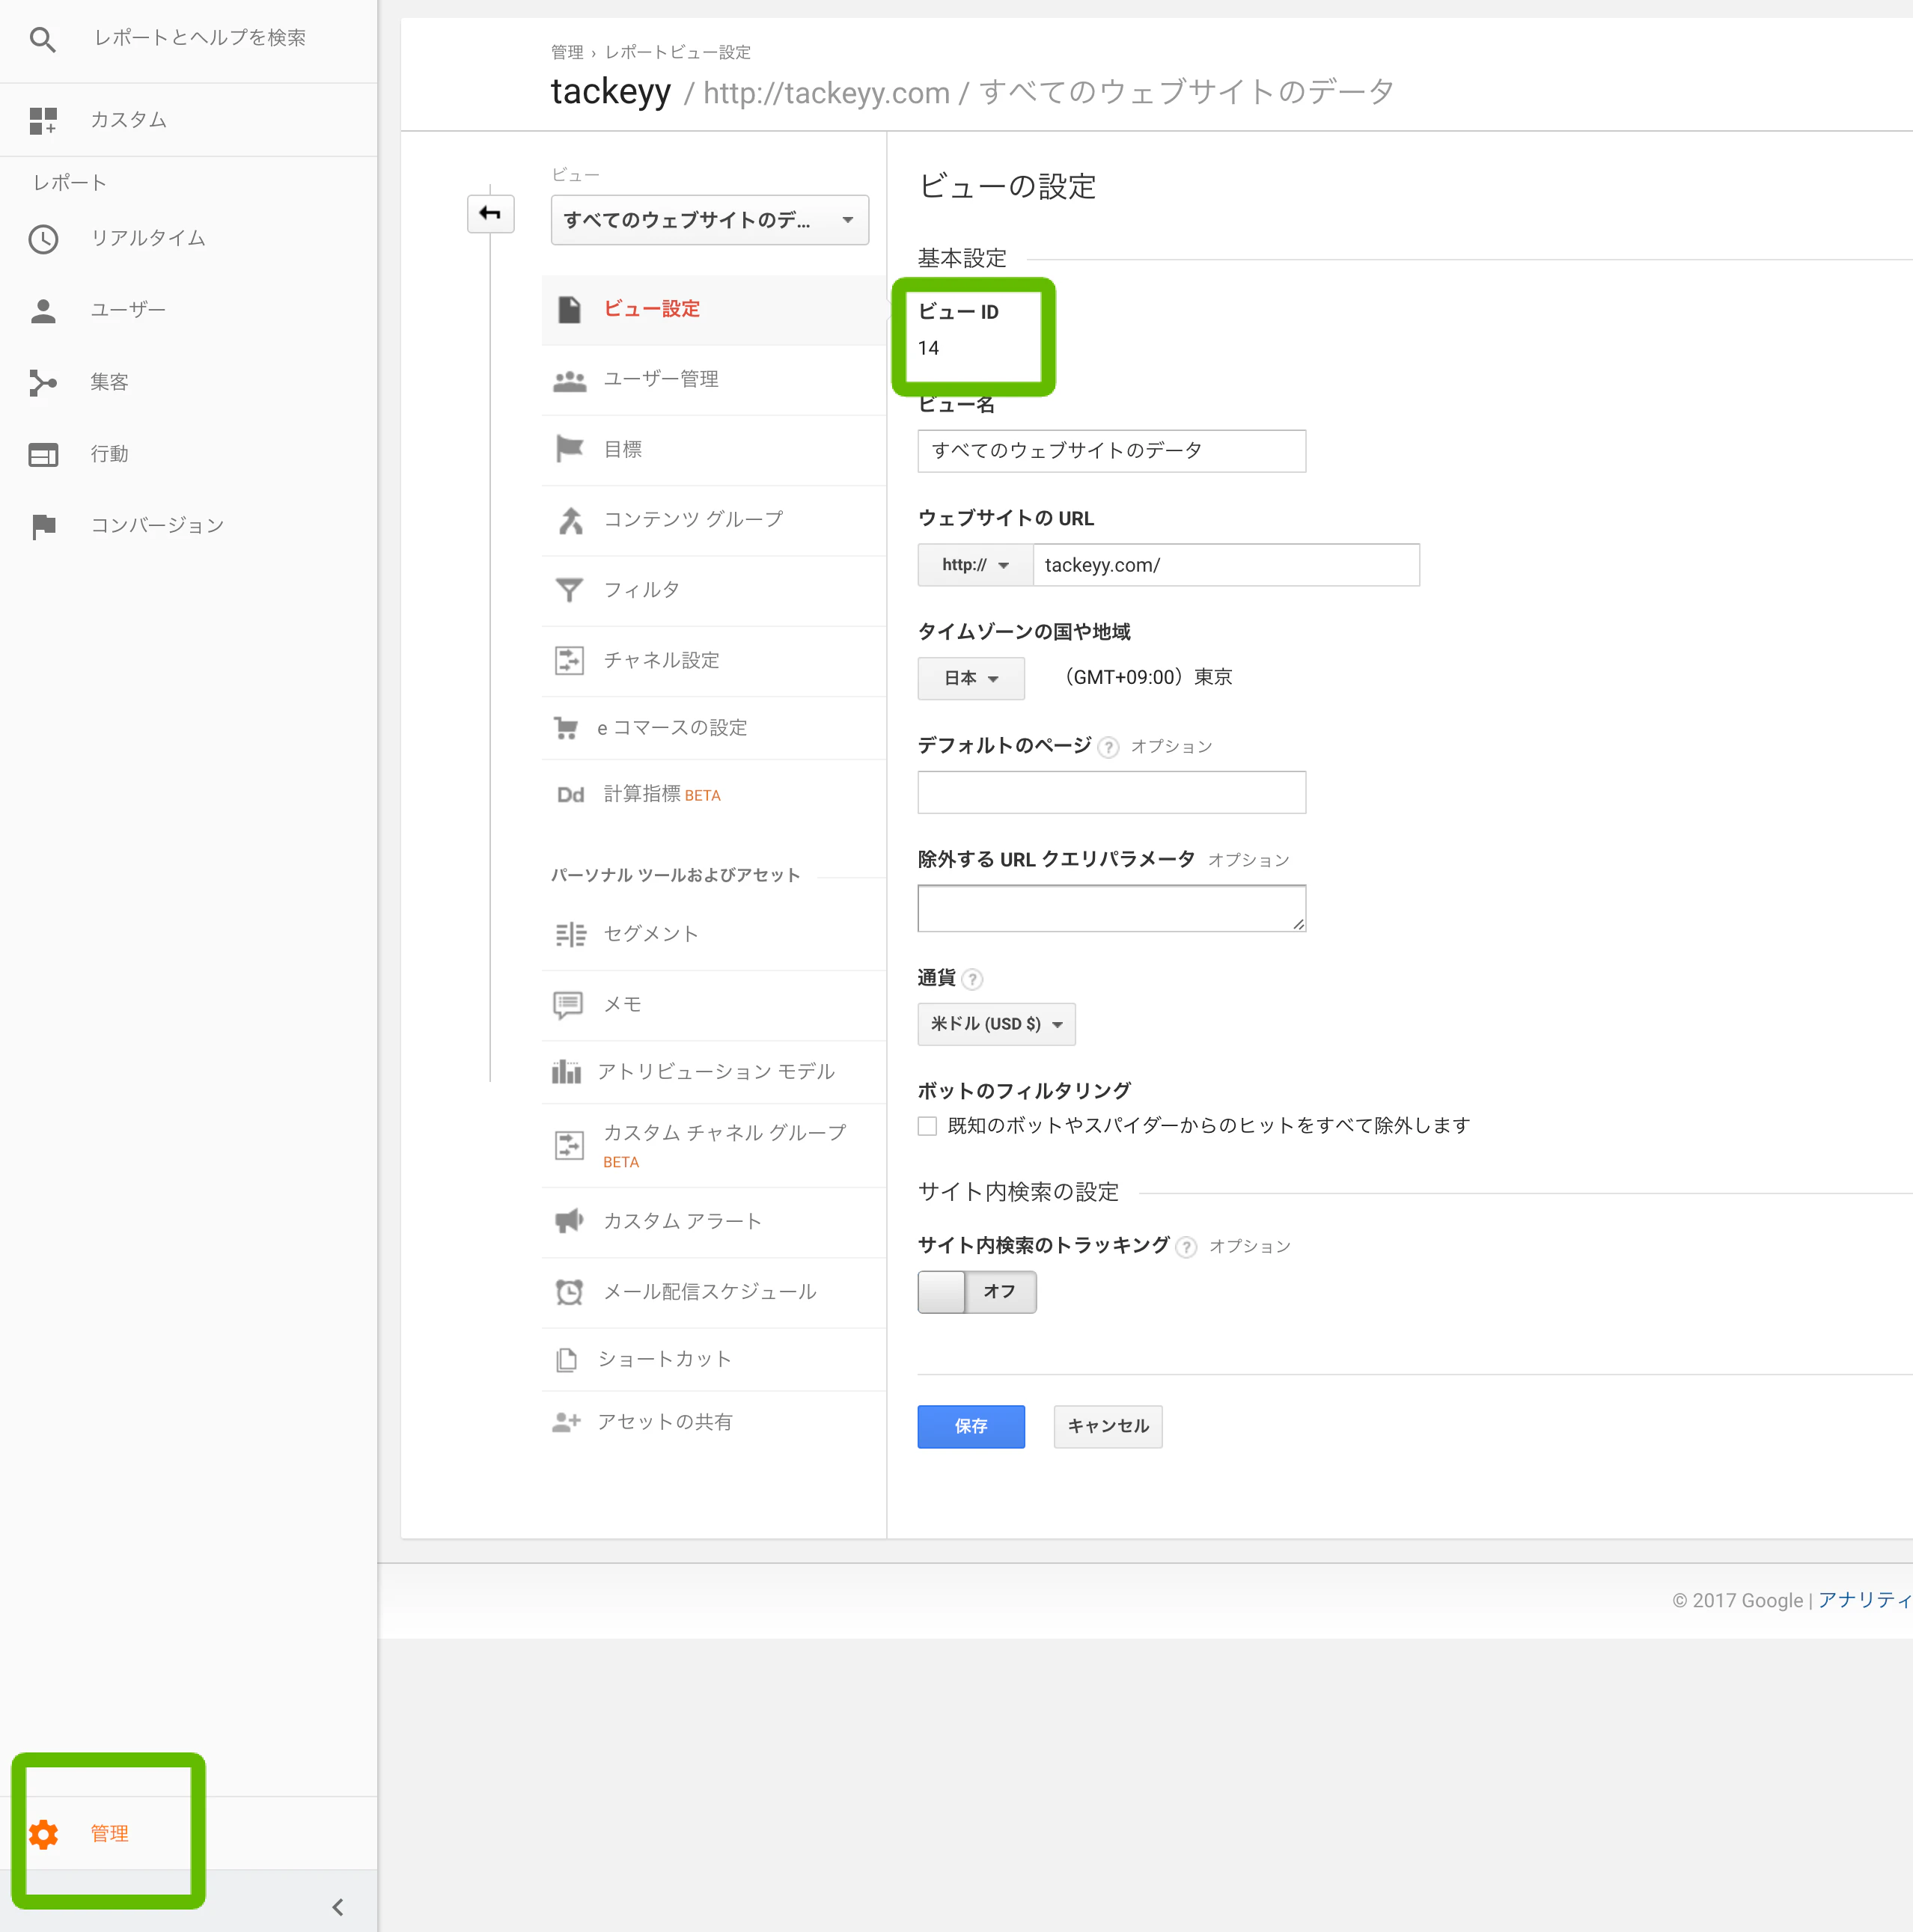The width and height of the screenshot is (1913, 1932).
Task: Click the 管理 gear icon
Action: click(43, 1833)
